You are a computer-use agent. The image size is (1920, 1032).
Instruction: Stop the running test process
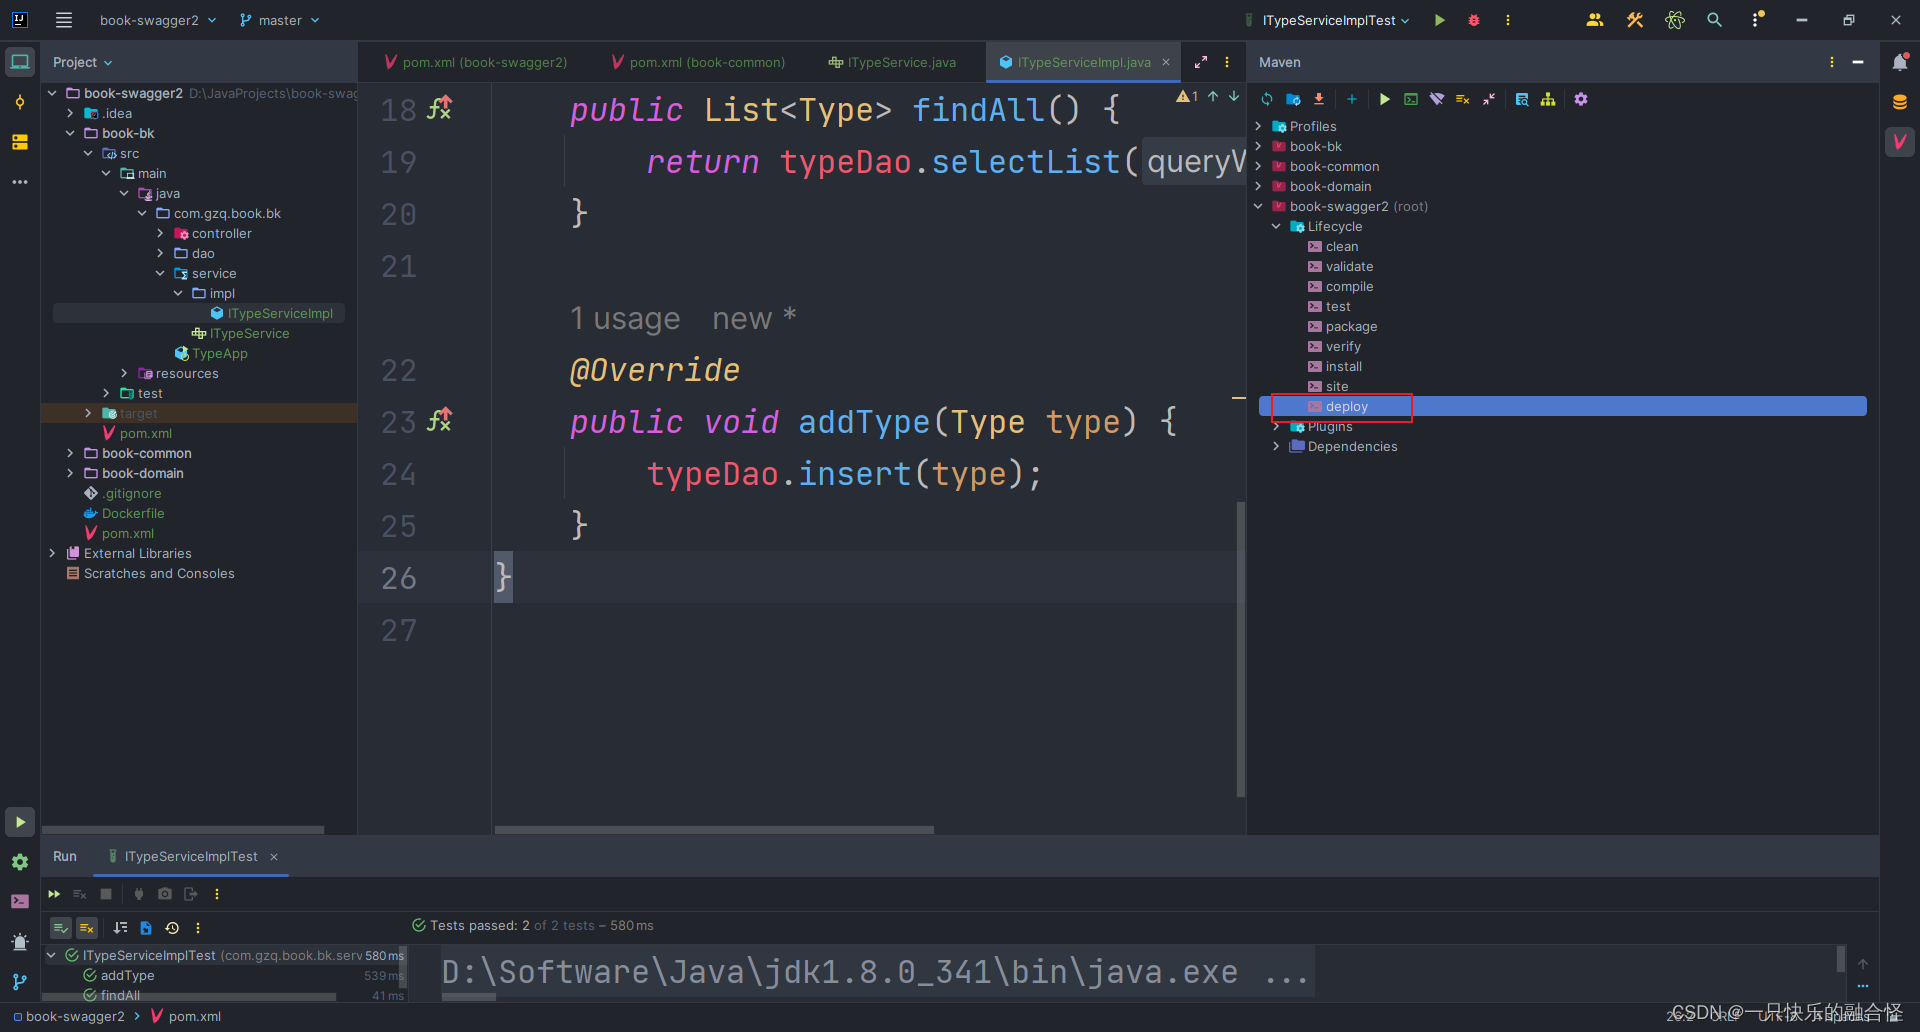(x=106, y=894)
